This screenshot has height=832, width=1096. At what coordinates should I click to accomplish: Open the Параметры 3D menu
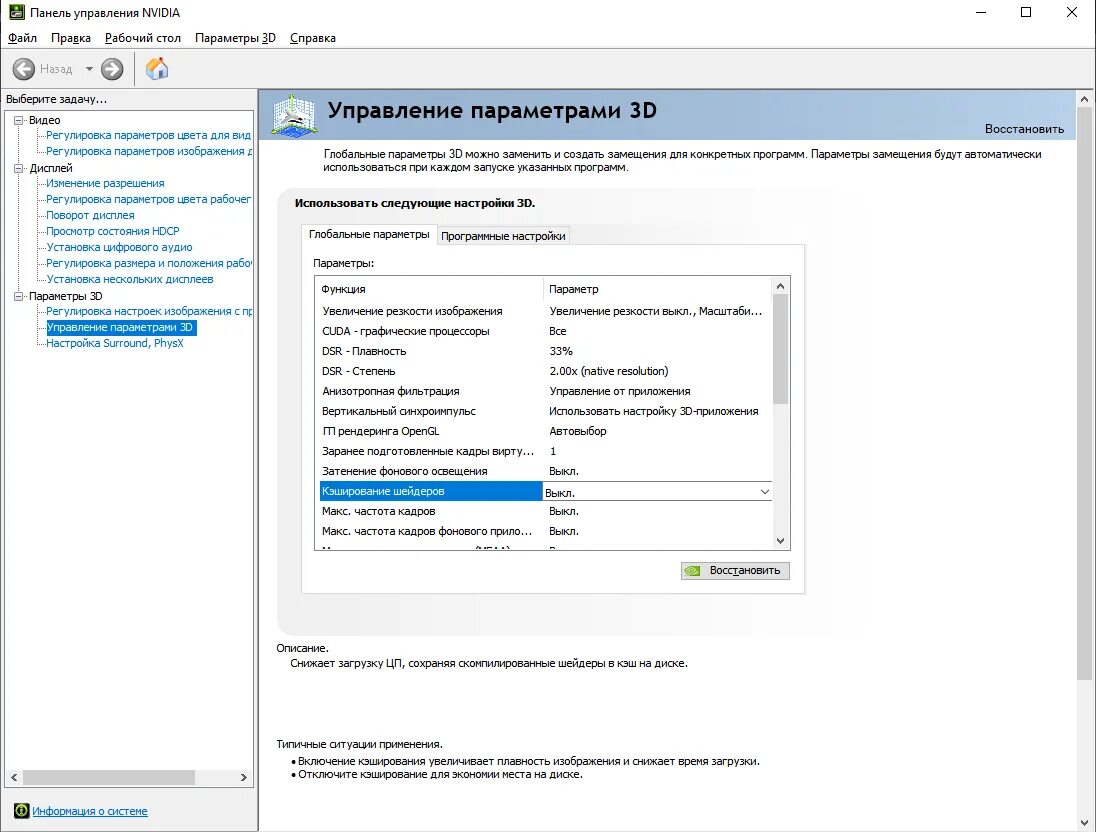pos(235,38)
